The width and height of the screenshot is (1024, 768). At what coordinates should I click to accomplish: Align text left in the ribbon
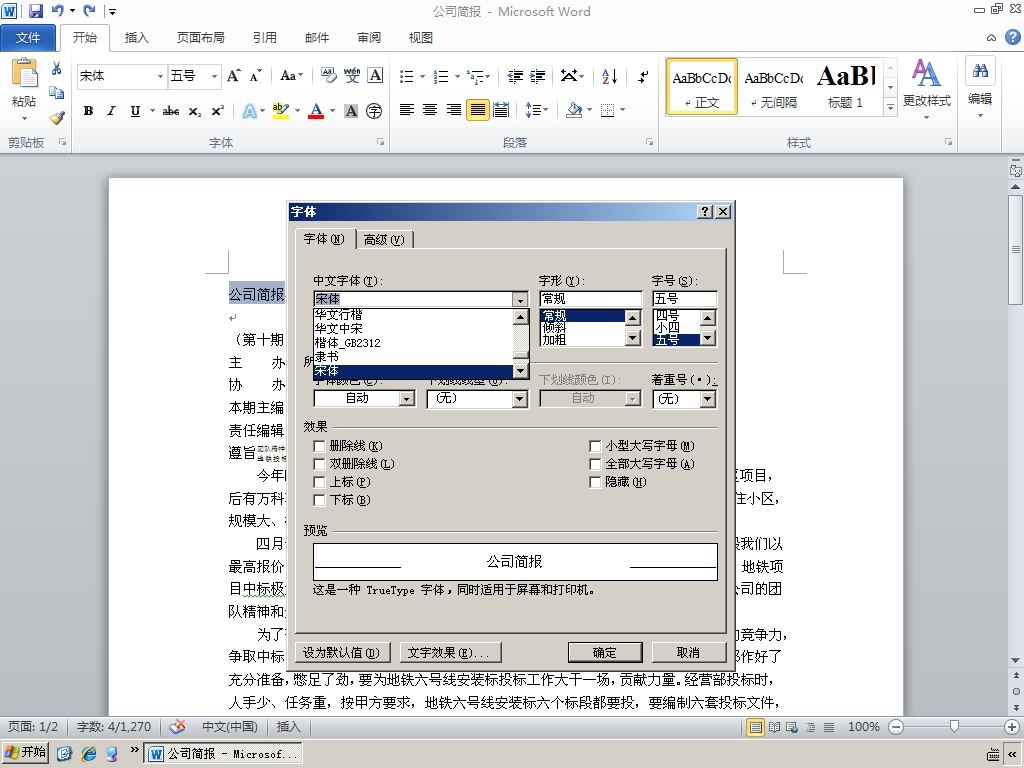[407, 110]
